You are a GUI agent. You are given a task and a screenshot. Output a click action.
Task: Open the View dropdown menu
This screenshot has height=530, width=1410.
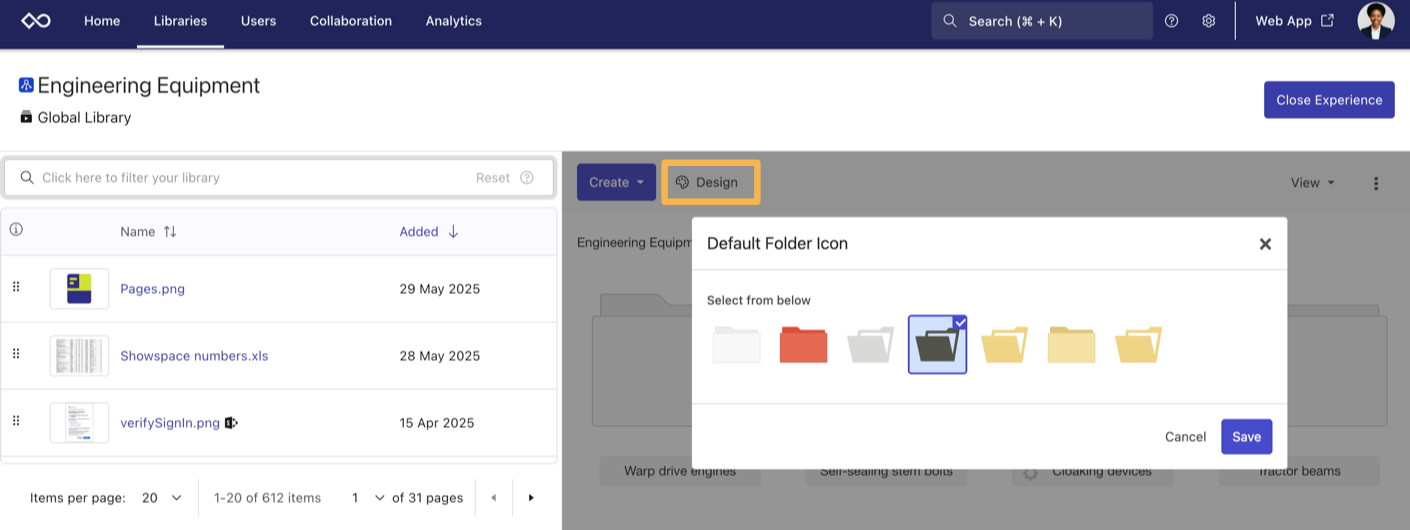click(1312, 183)
